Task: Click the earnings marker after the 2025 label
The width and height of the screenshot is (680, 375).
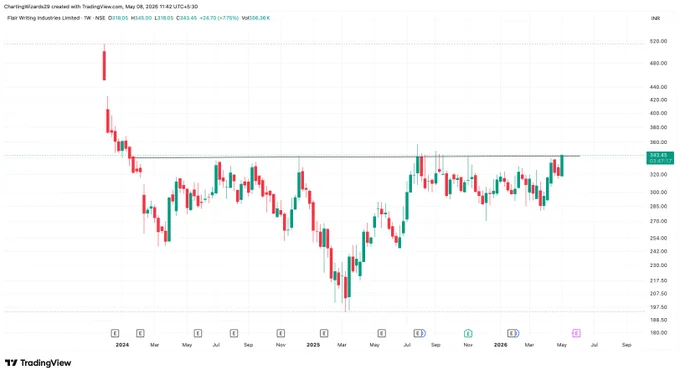Action: coord(324,333)
